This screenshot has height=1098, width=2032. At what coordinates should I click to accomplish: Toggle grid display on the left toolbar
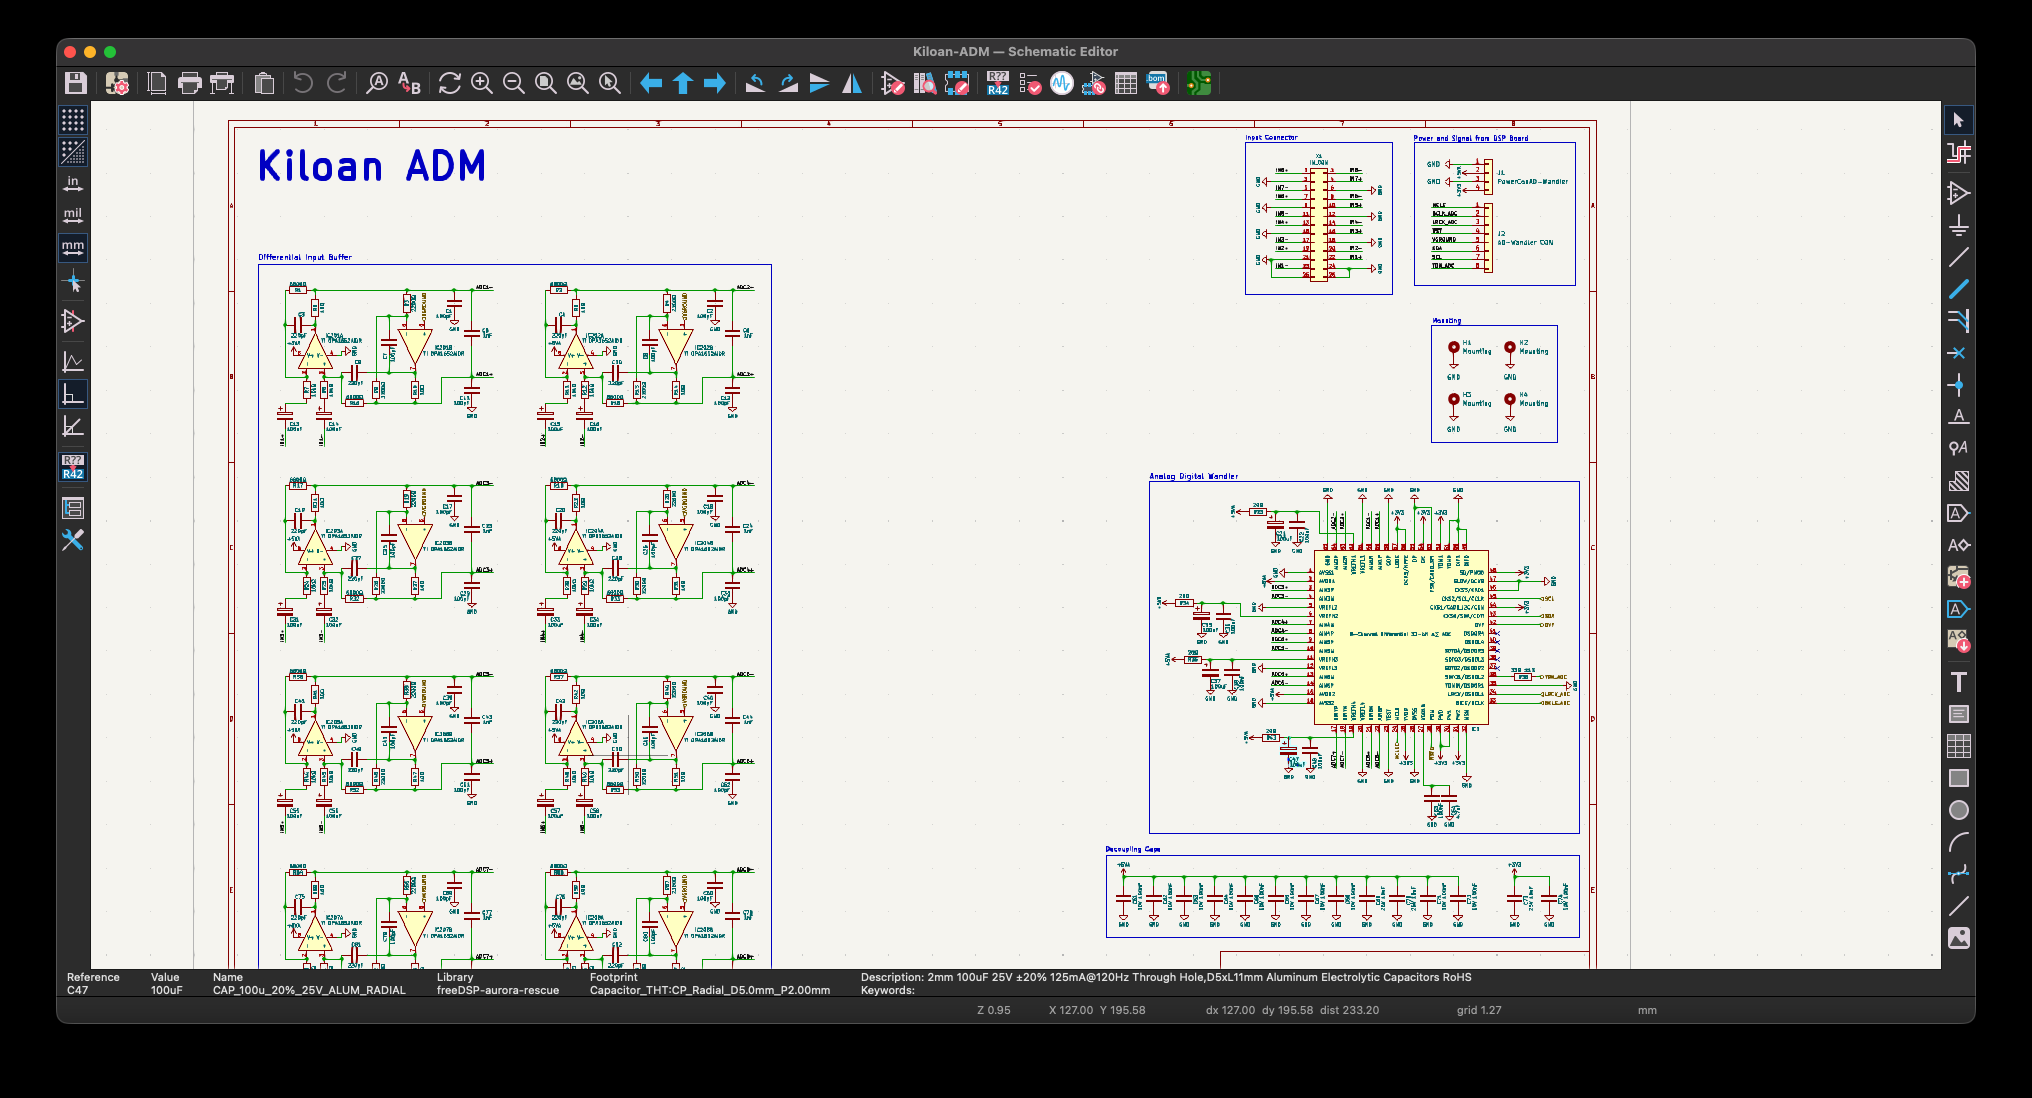pos(73,120)
